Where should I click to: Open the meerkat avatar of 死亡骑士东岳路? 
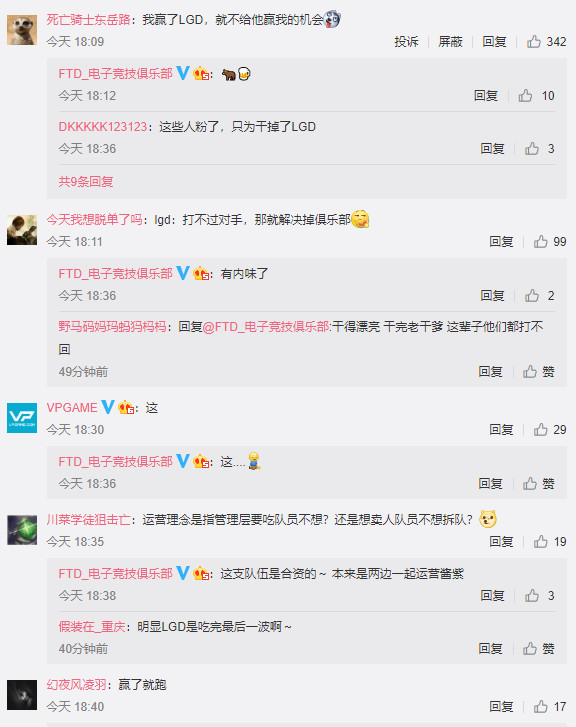point(22,30)
